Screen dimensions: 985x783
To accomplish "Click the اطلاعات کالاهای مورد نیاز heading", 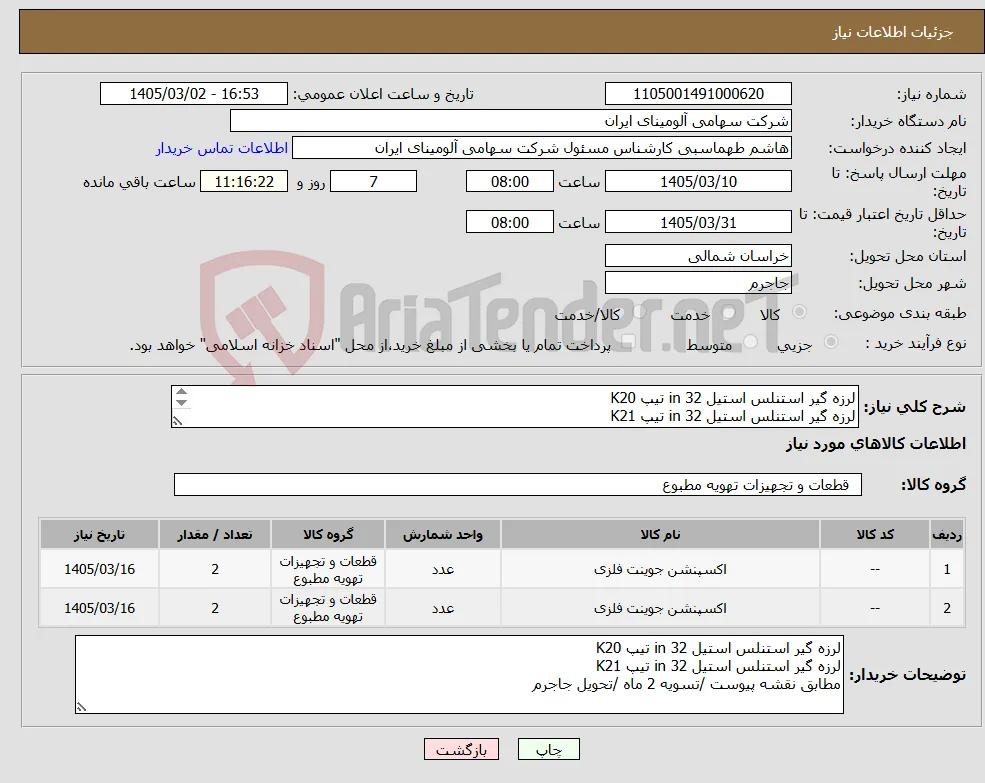I will (876, 444).
